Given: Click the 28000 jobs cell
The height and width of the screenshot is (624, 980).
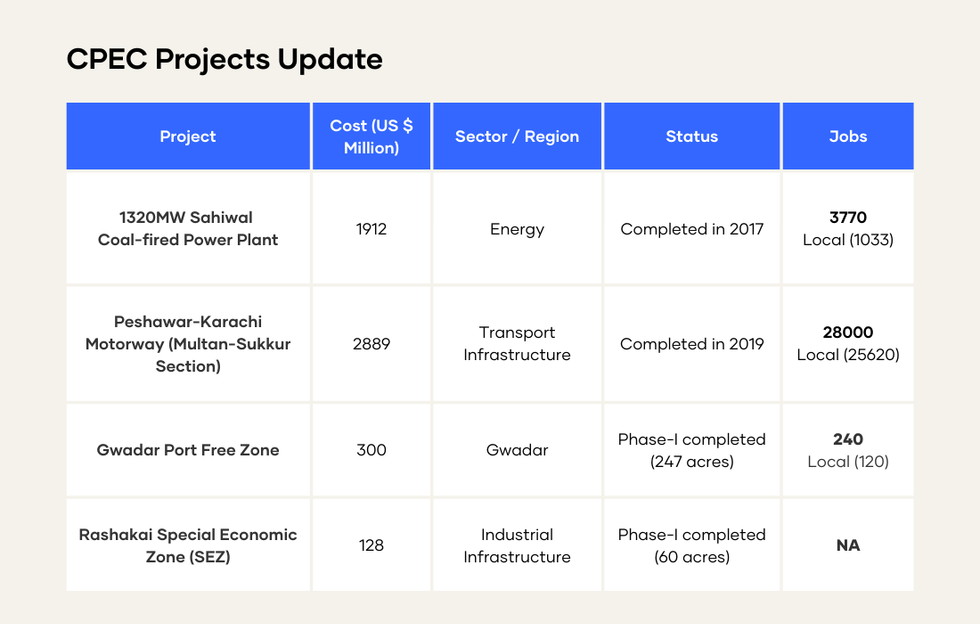Looking at the screenshot, I should pyautogui.click(x=848, y=344).
